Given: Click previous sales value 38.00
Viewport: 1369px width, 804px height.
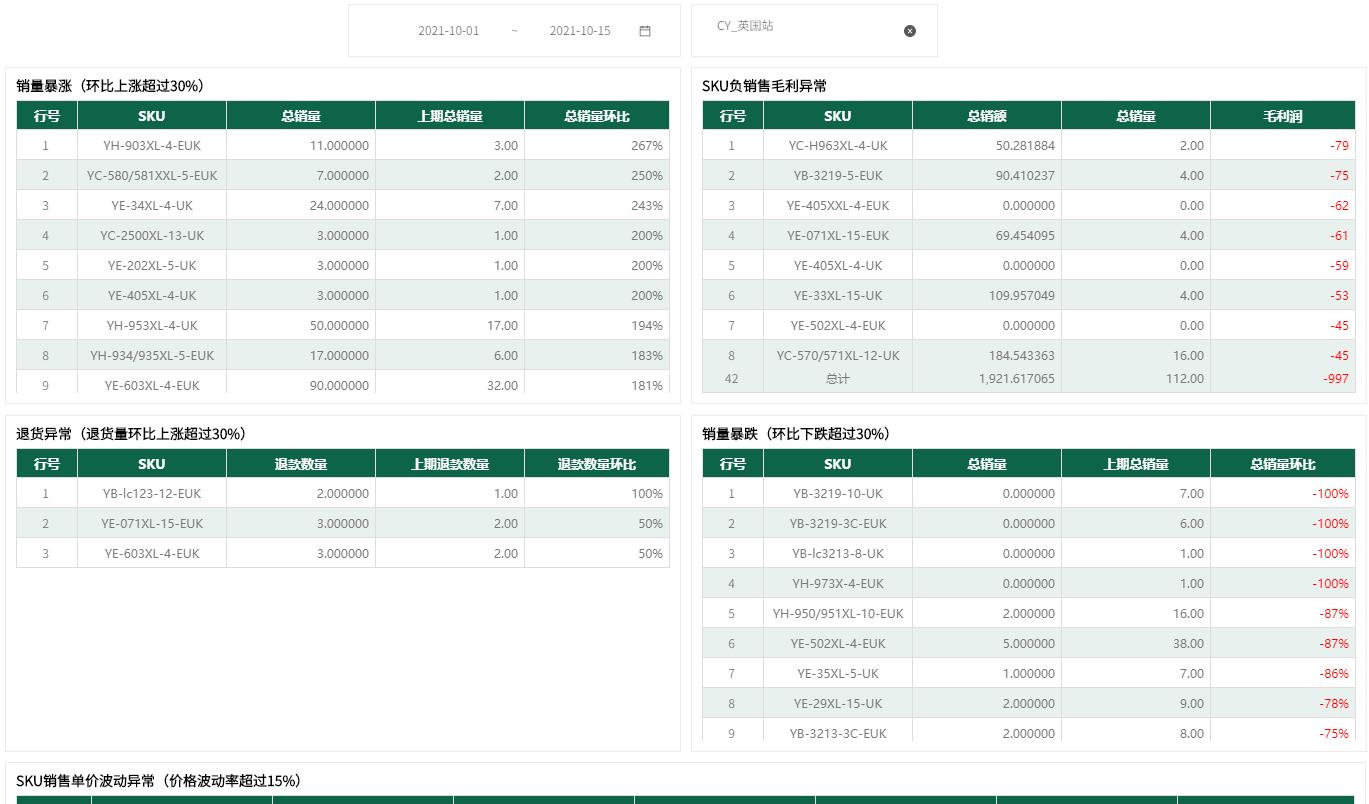Looking at the screenshot, I should pyautogui.click(x=1188, y=644).
